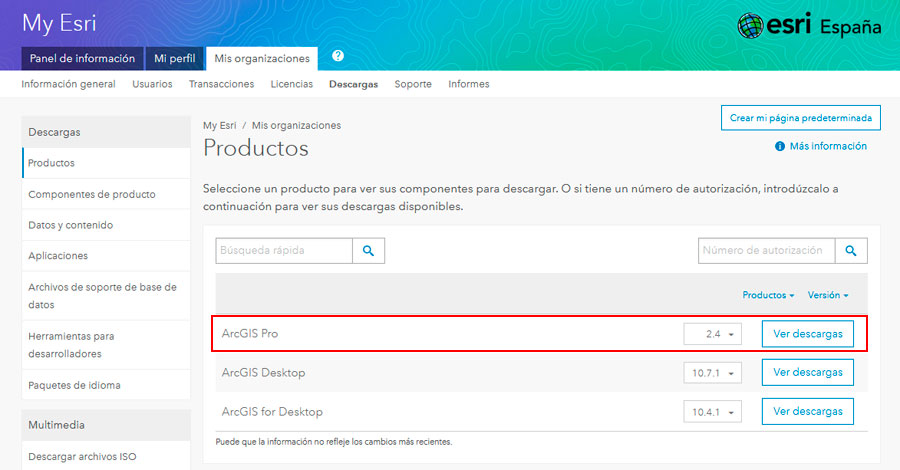Click Crear mi página predeterminada button
Screen dimensions: 900x470
[801, 118]
